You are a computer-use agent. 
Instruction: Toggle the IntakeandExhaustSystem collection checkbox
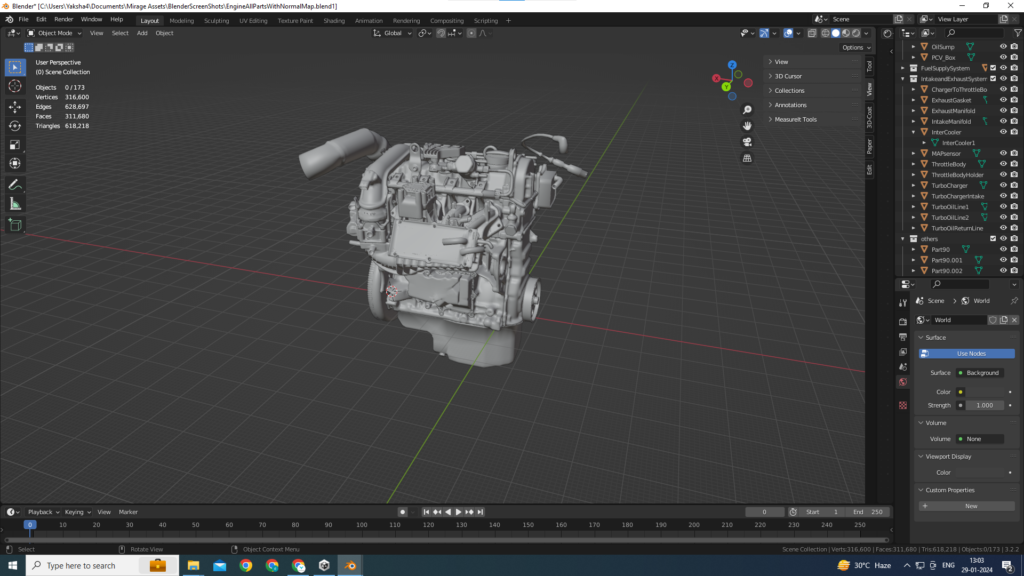[992, 76]
